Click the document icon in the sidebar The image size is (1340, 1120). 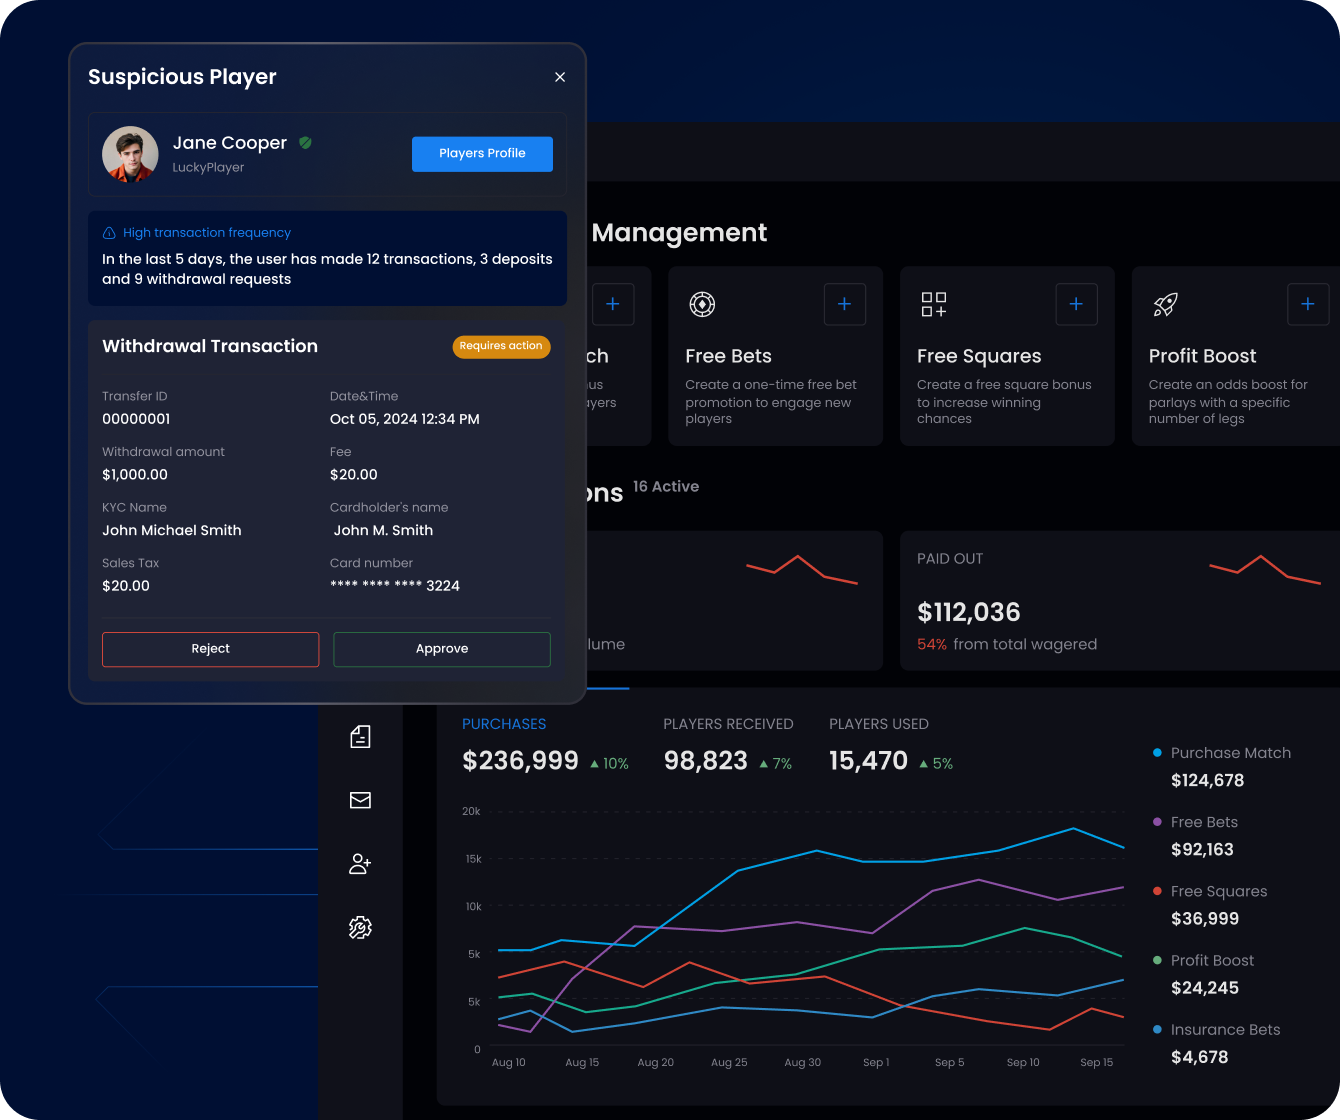(360, 737)
